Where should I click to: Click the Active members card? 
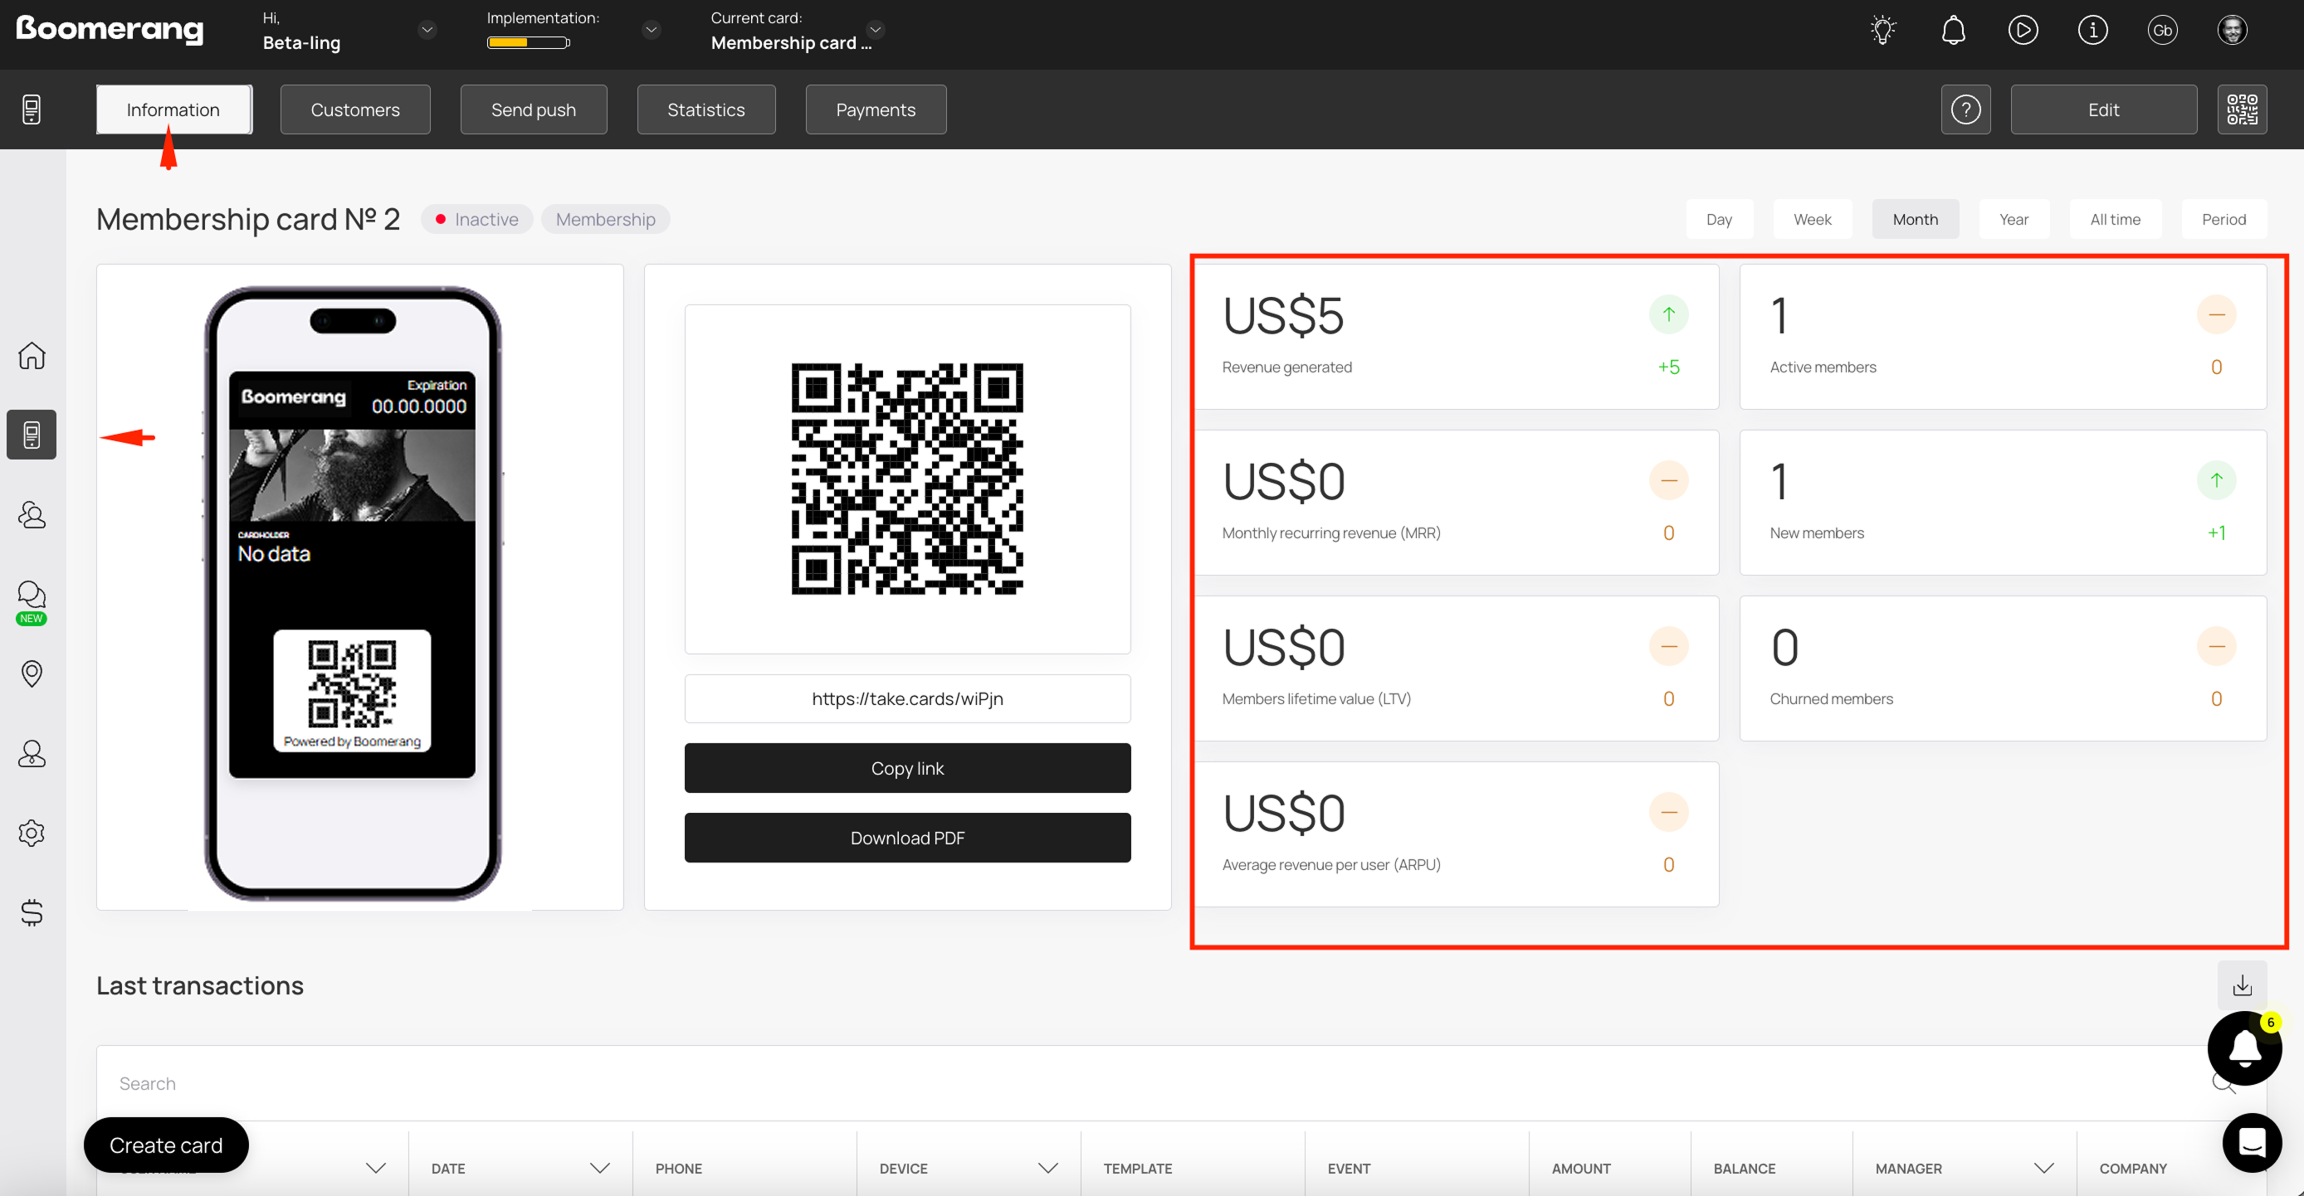tap(2003, 337)
